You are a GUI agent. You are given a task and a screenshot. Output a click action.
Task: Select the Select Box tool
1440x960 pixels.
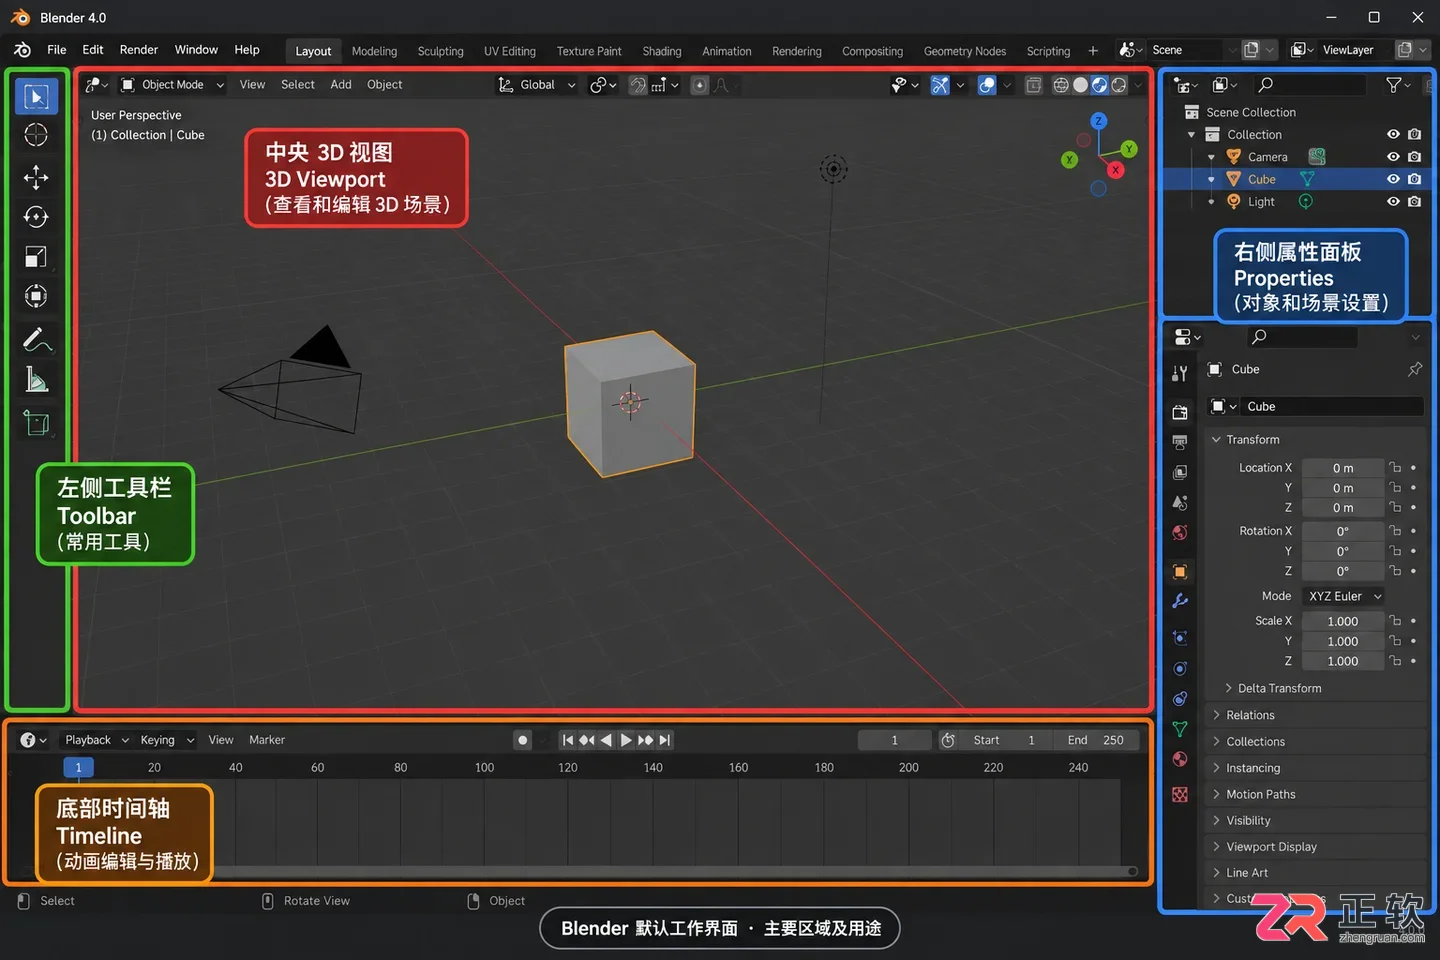click(36, 97)
